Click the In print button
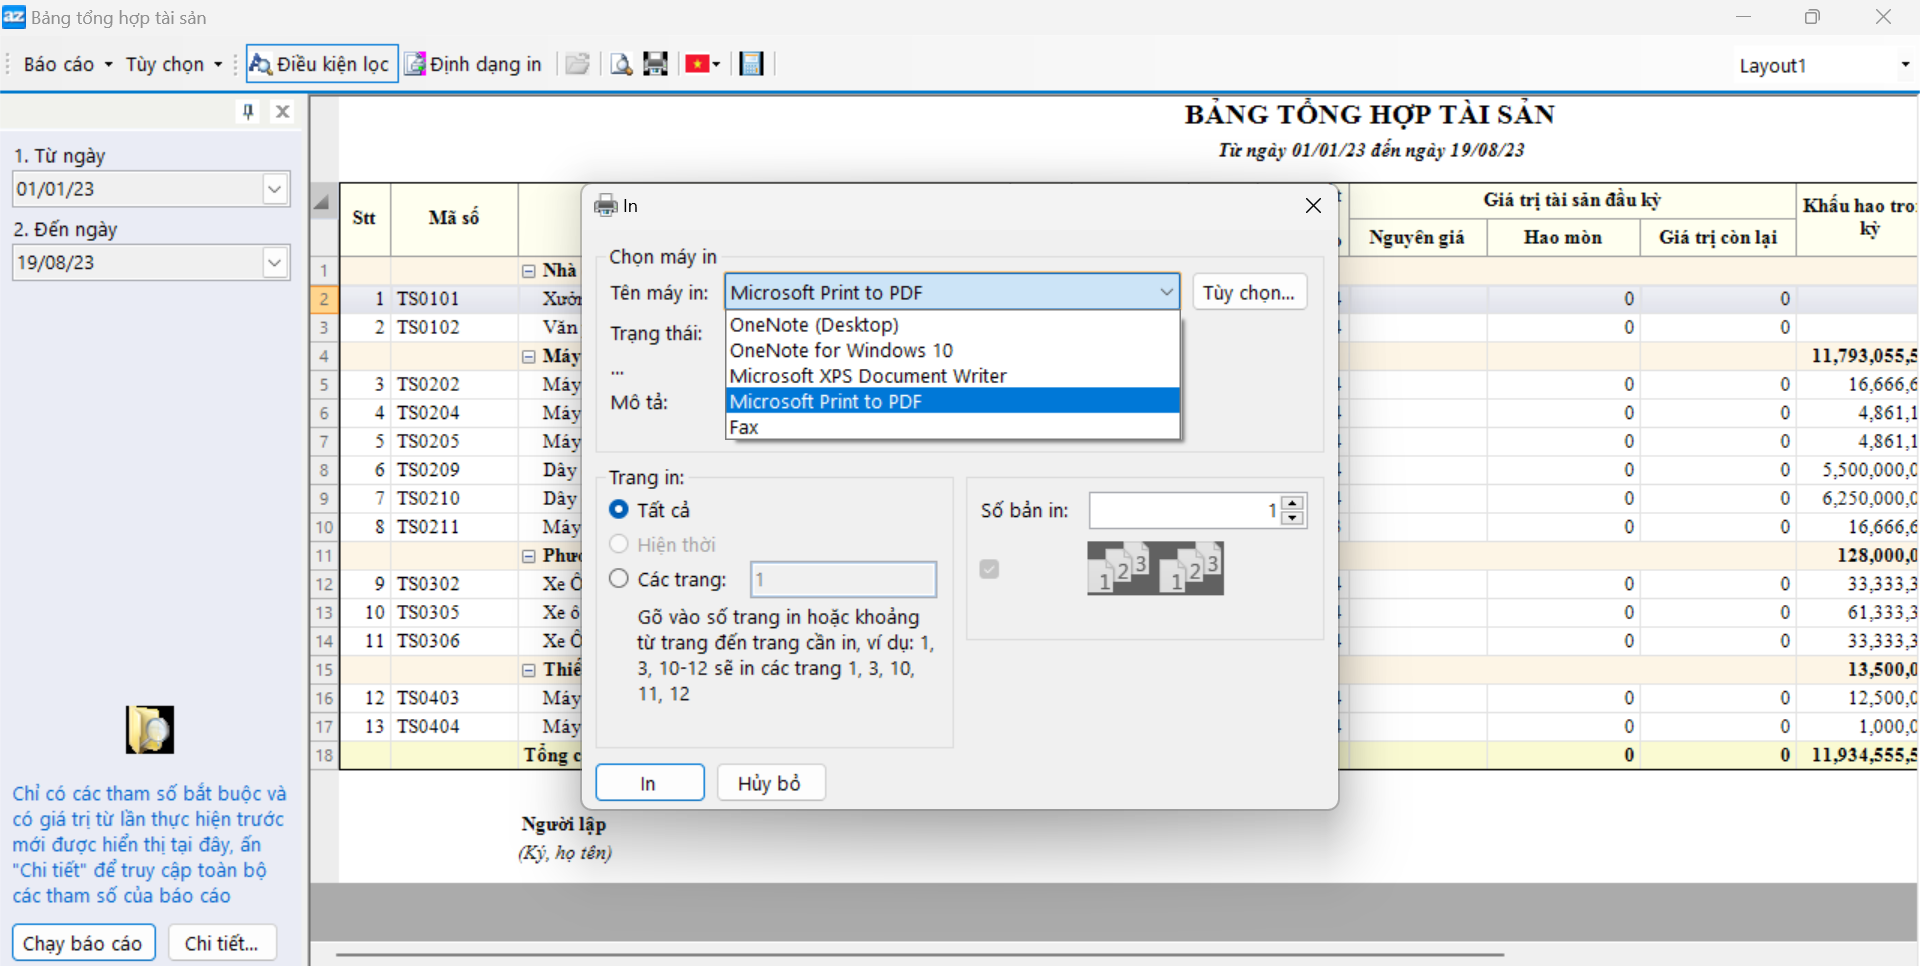The width and height of the screenshot is (1920, 966). [x=649, y=783]
